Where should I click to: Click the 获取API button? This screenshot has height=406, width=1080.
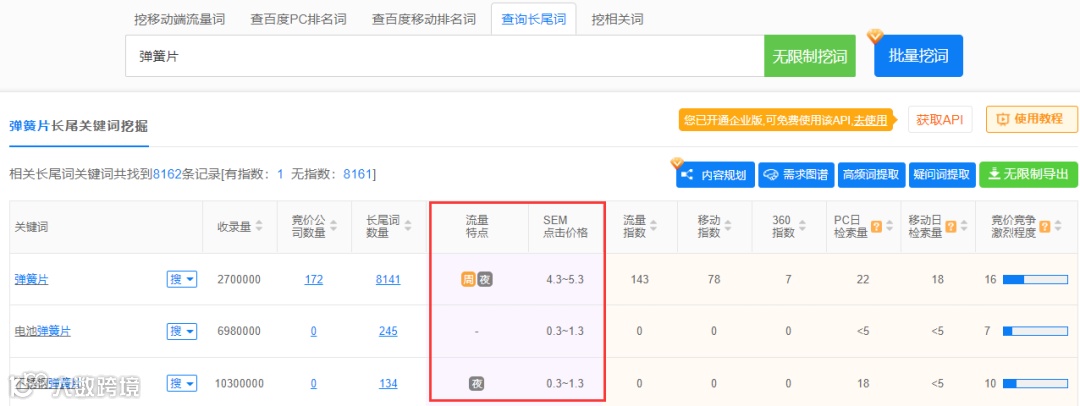[x=939, y=119]
